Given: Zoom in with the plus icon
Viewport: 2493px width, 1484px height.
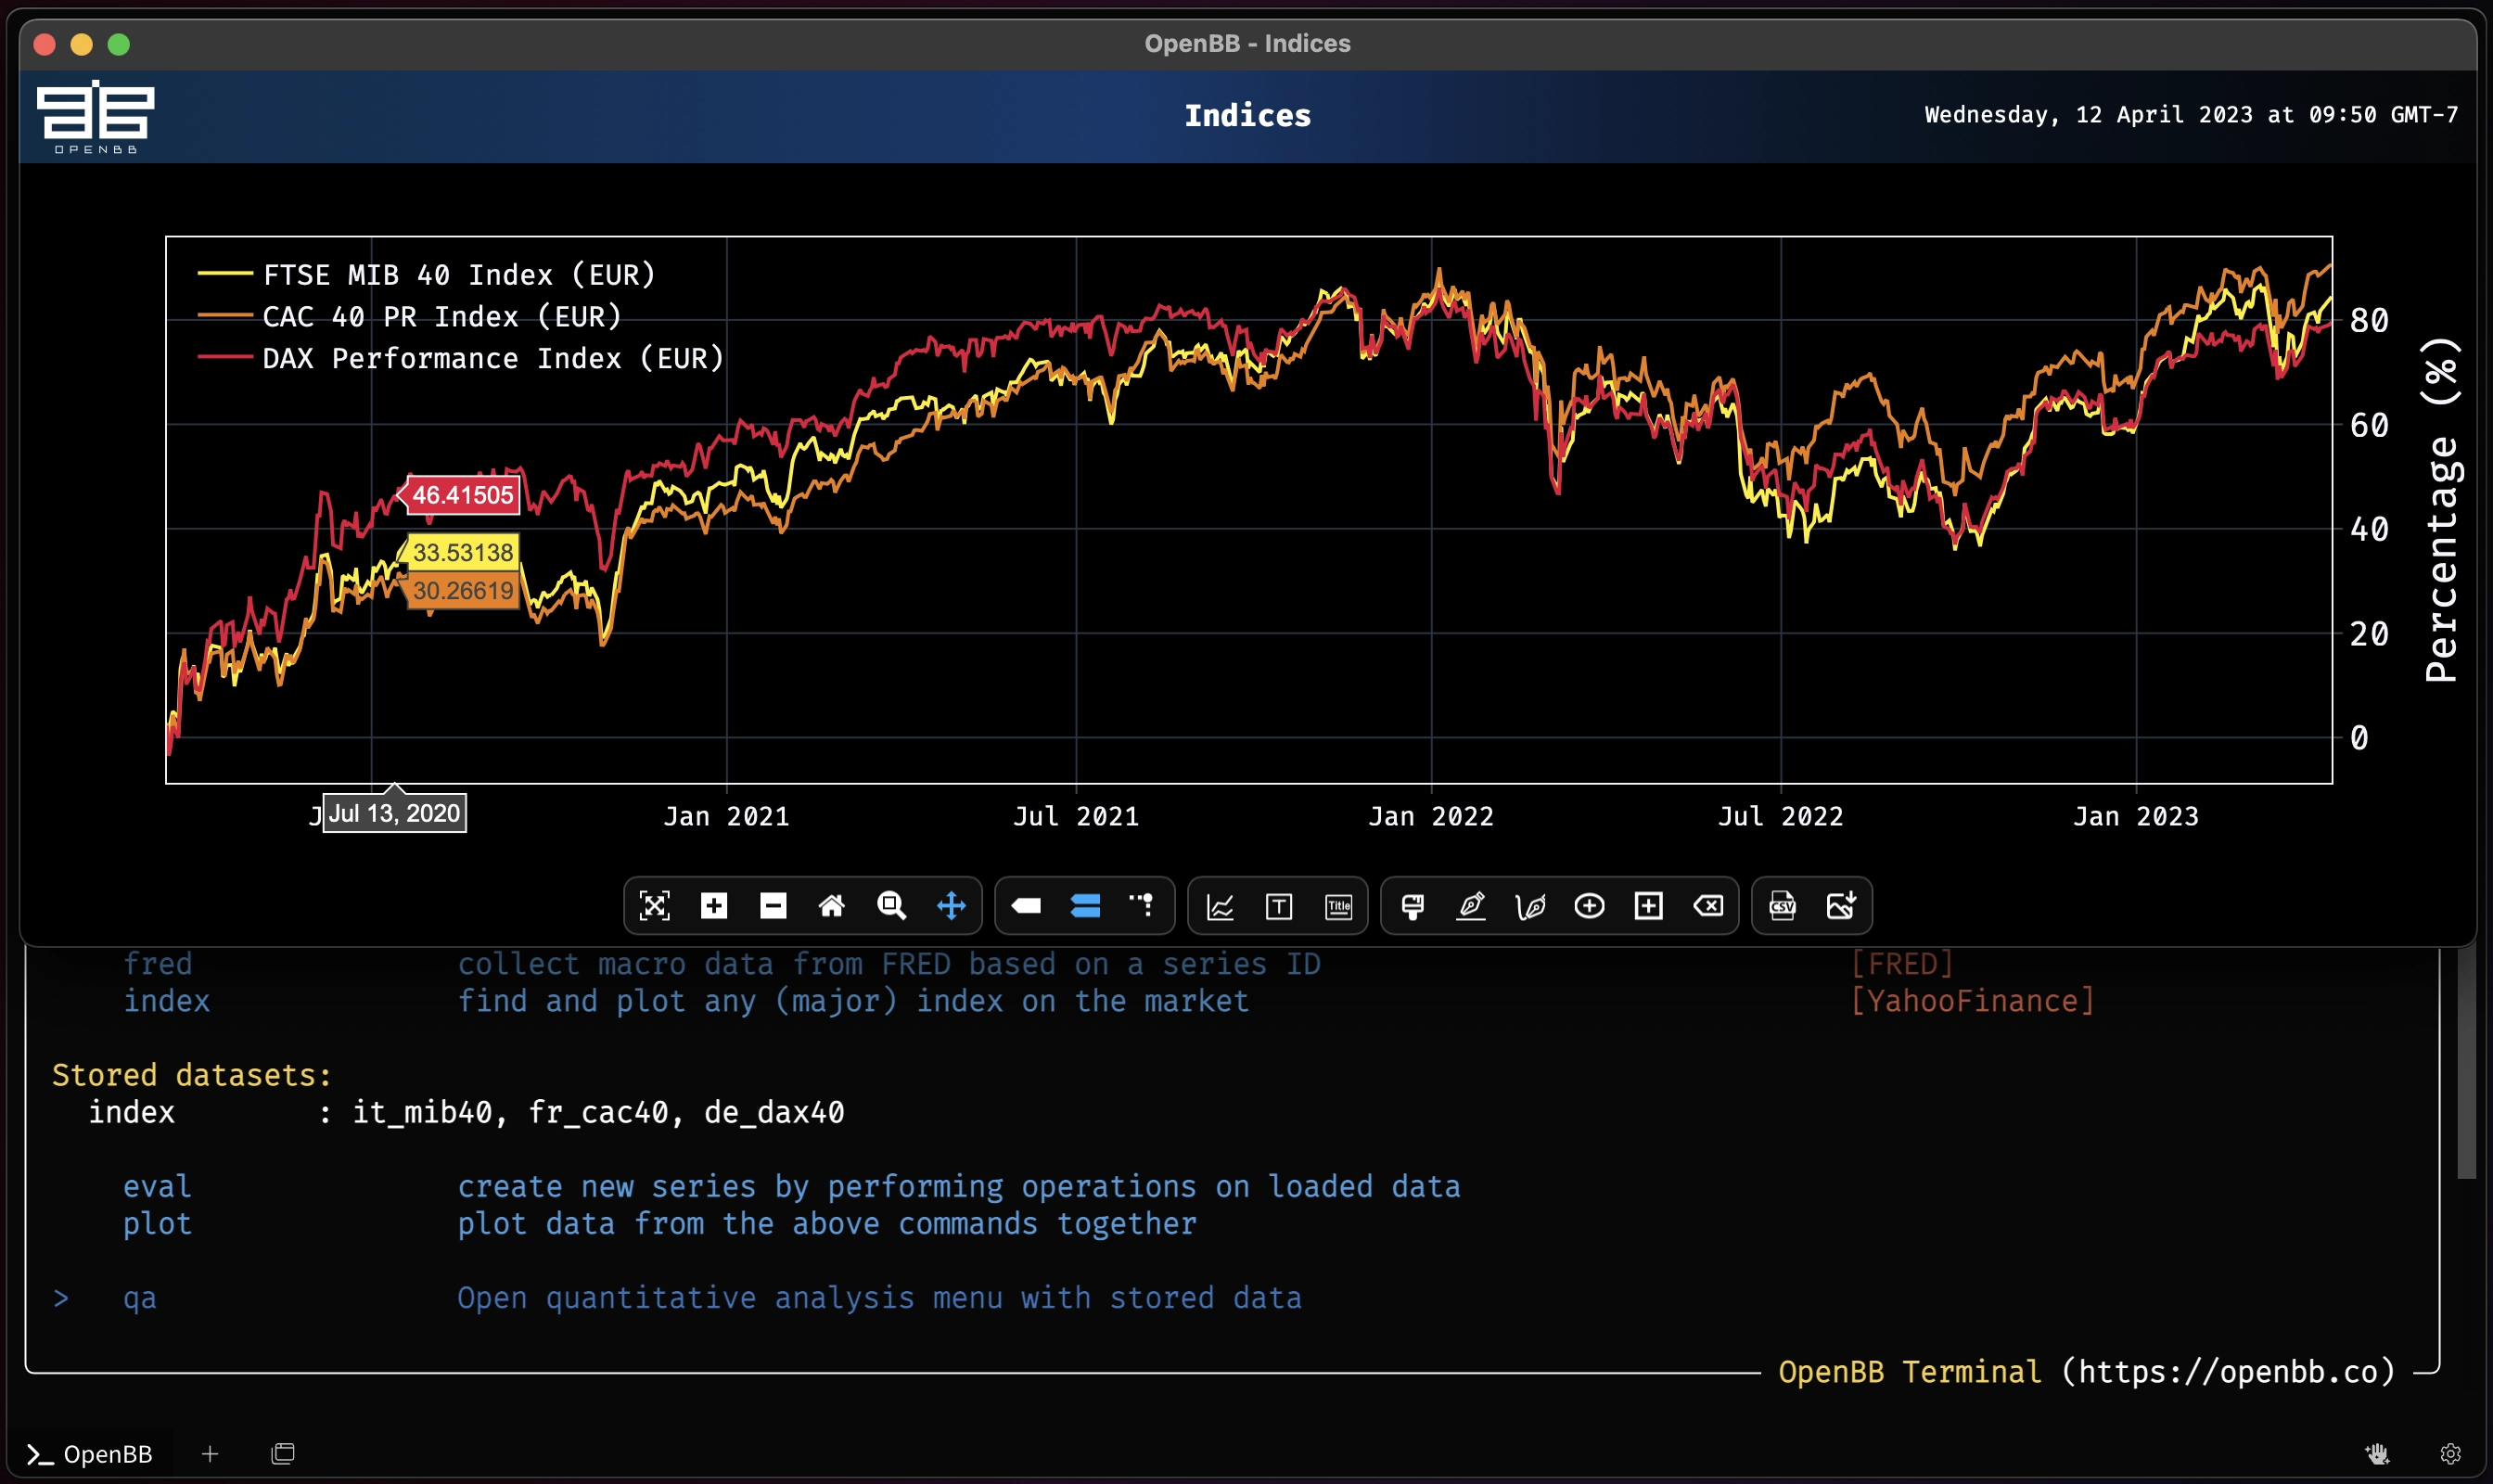Looking at the screenshot, I should pyautogui.click(x=714, y=906).
